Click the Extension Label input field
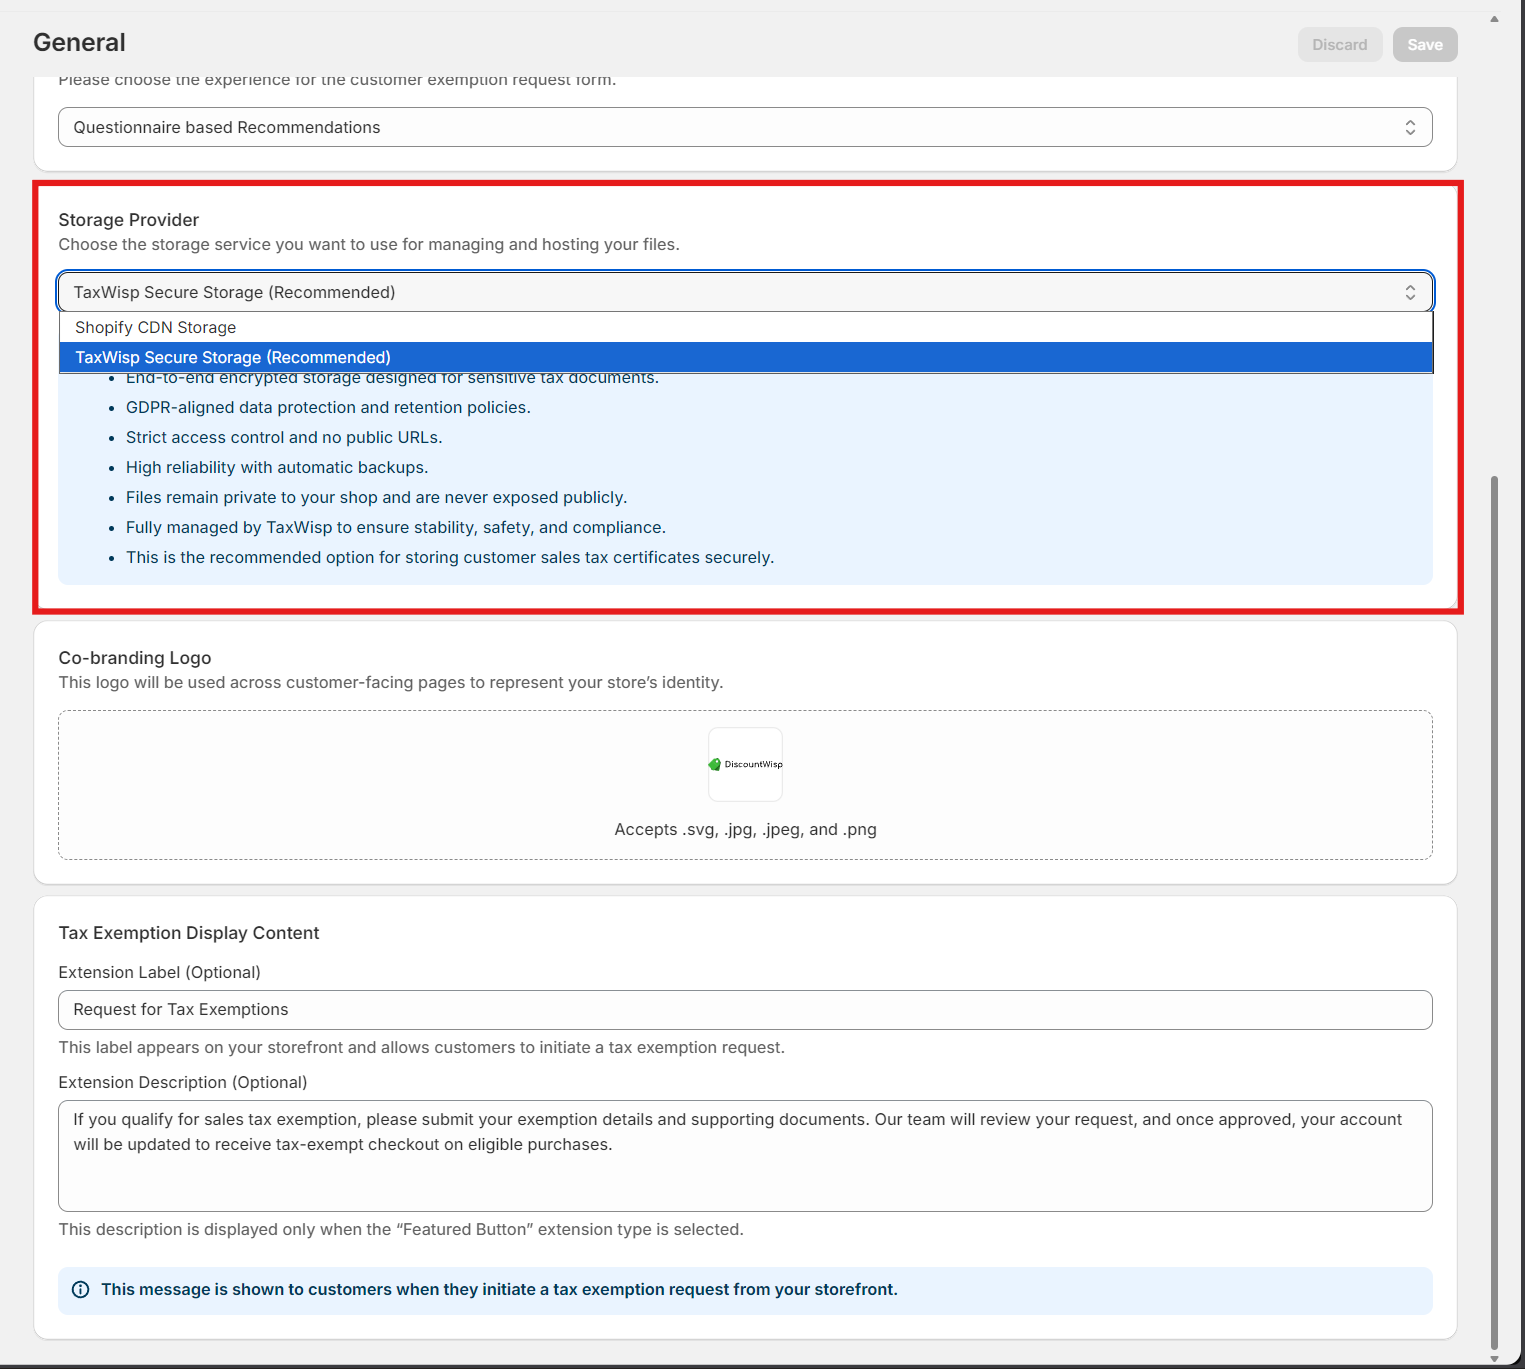1525x1369 pixels. click(x=745, y=1010)
